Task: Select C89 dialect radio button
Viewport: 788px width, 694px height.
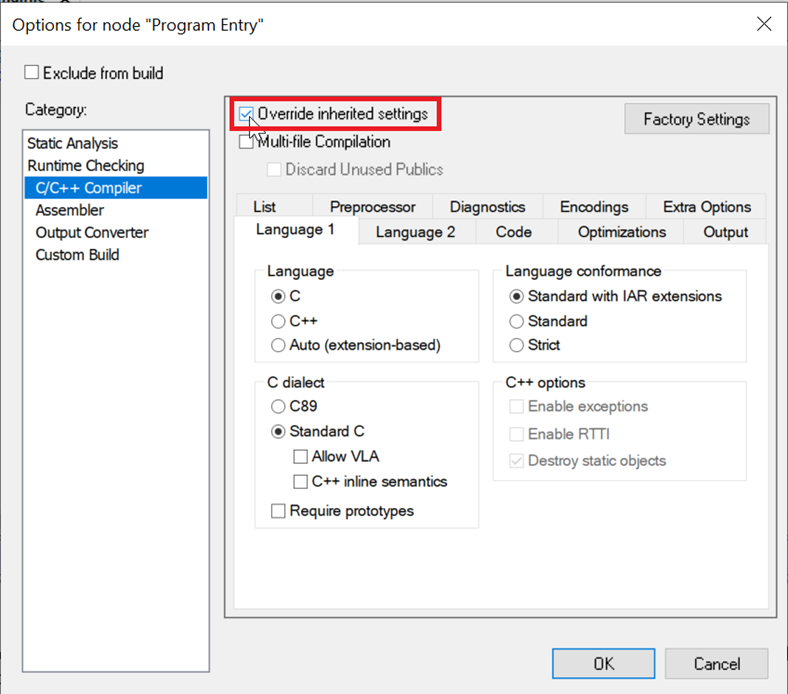Action: (x=278, y=407)
